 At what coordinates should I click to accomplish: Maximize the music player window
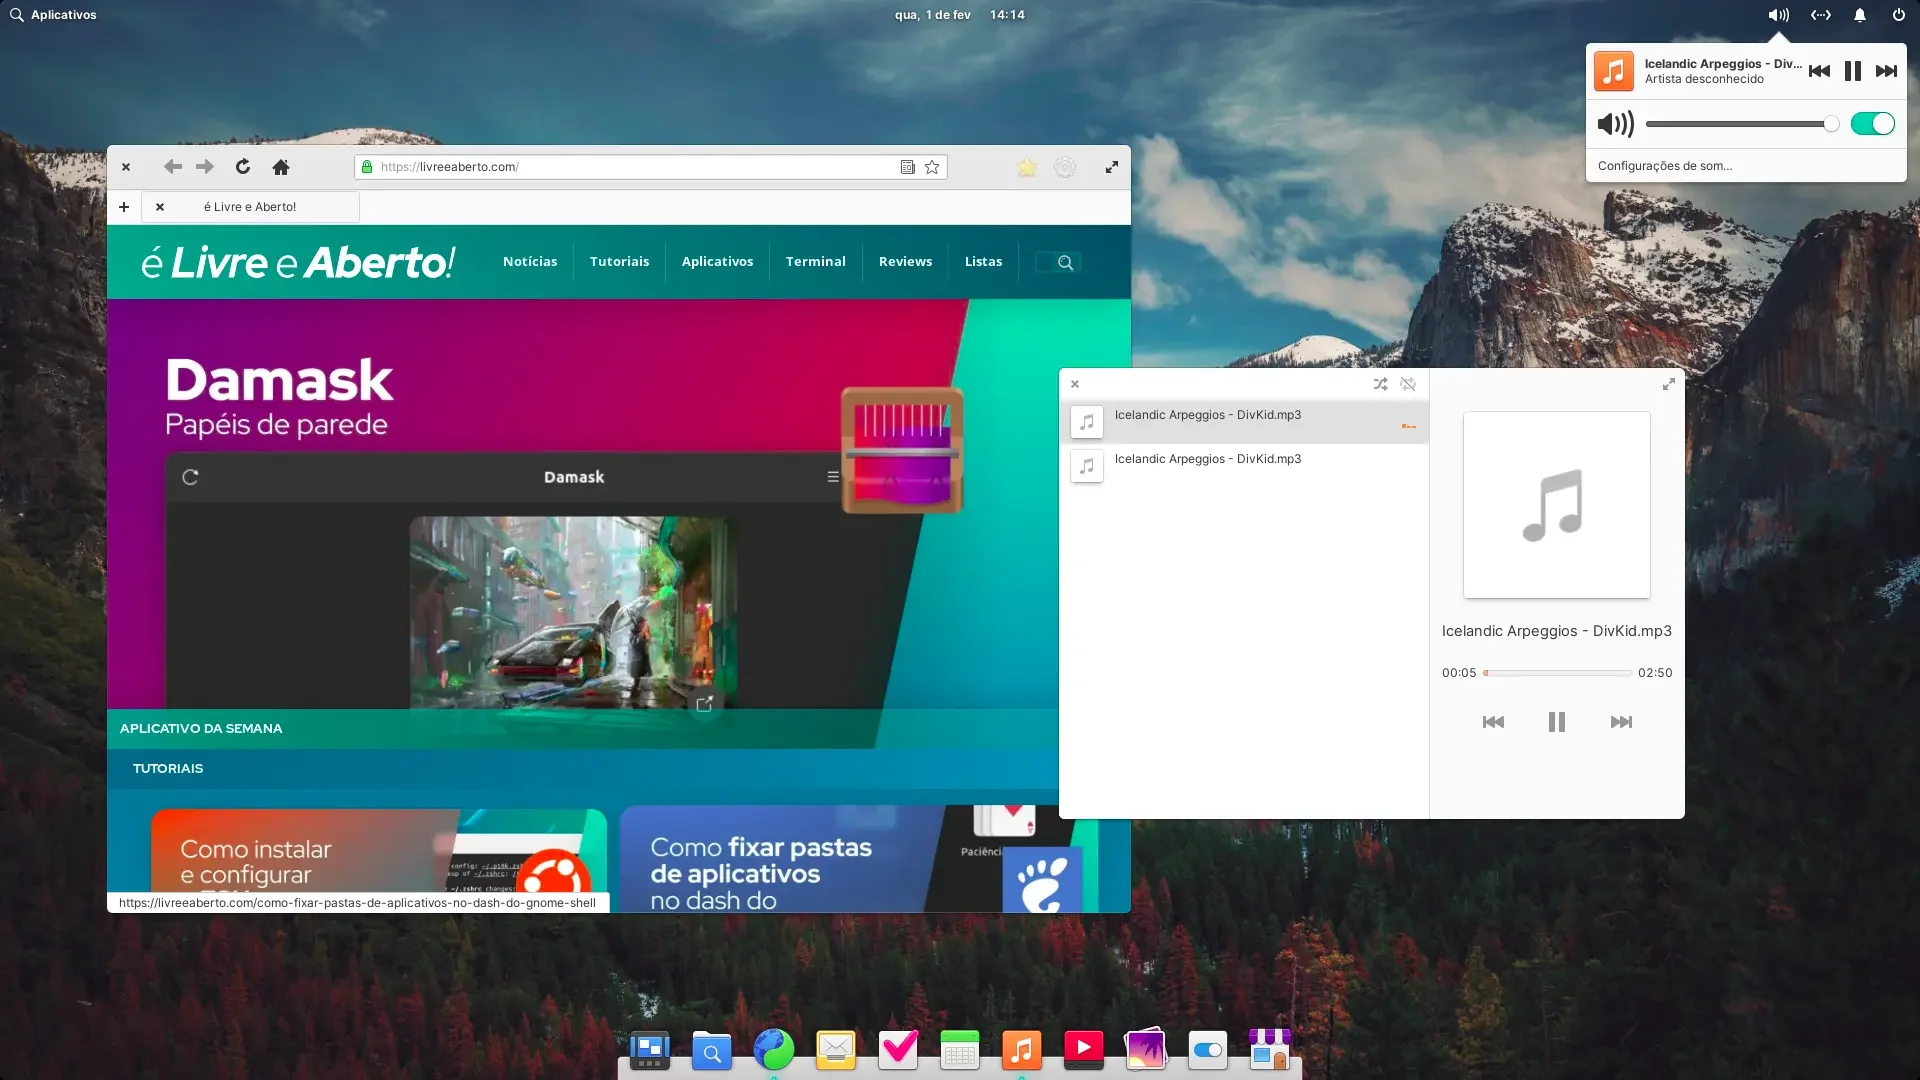(x=1668, y=384)
